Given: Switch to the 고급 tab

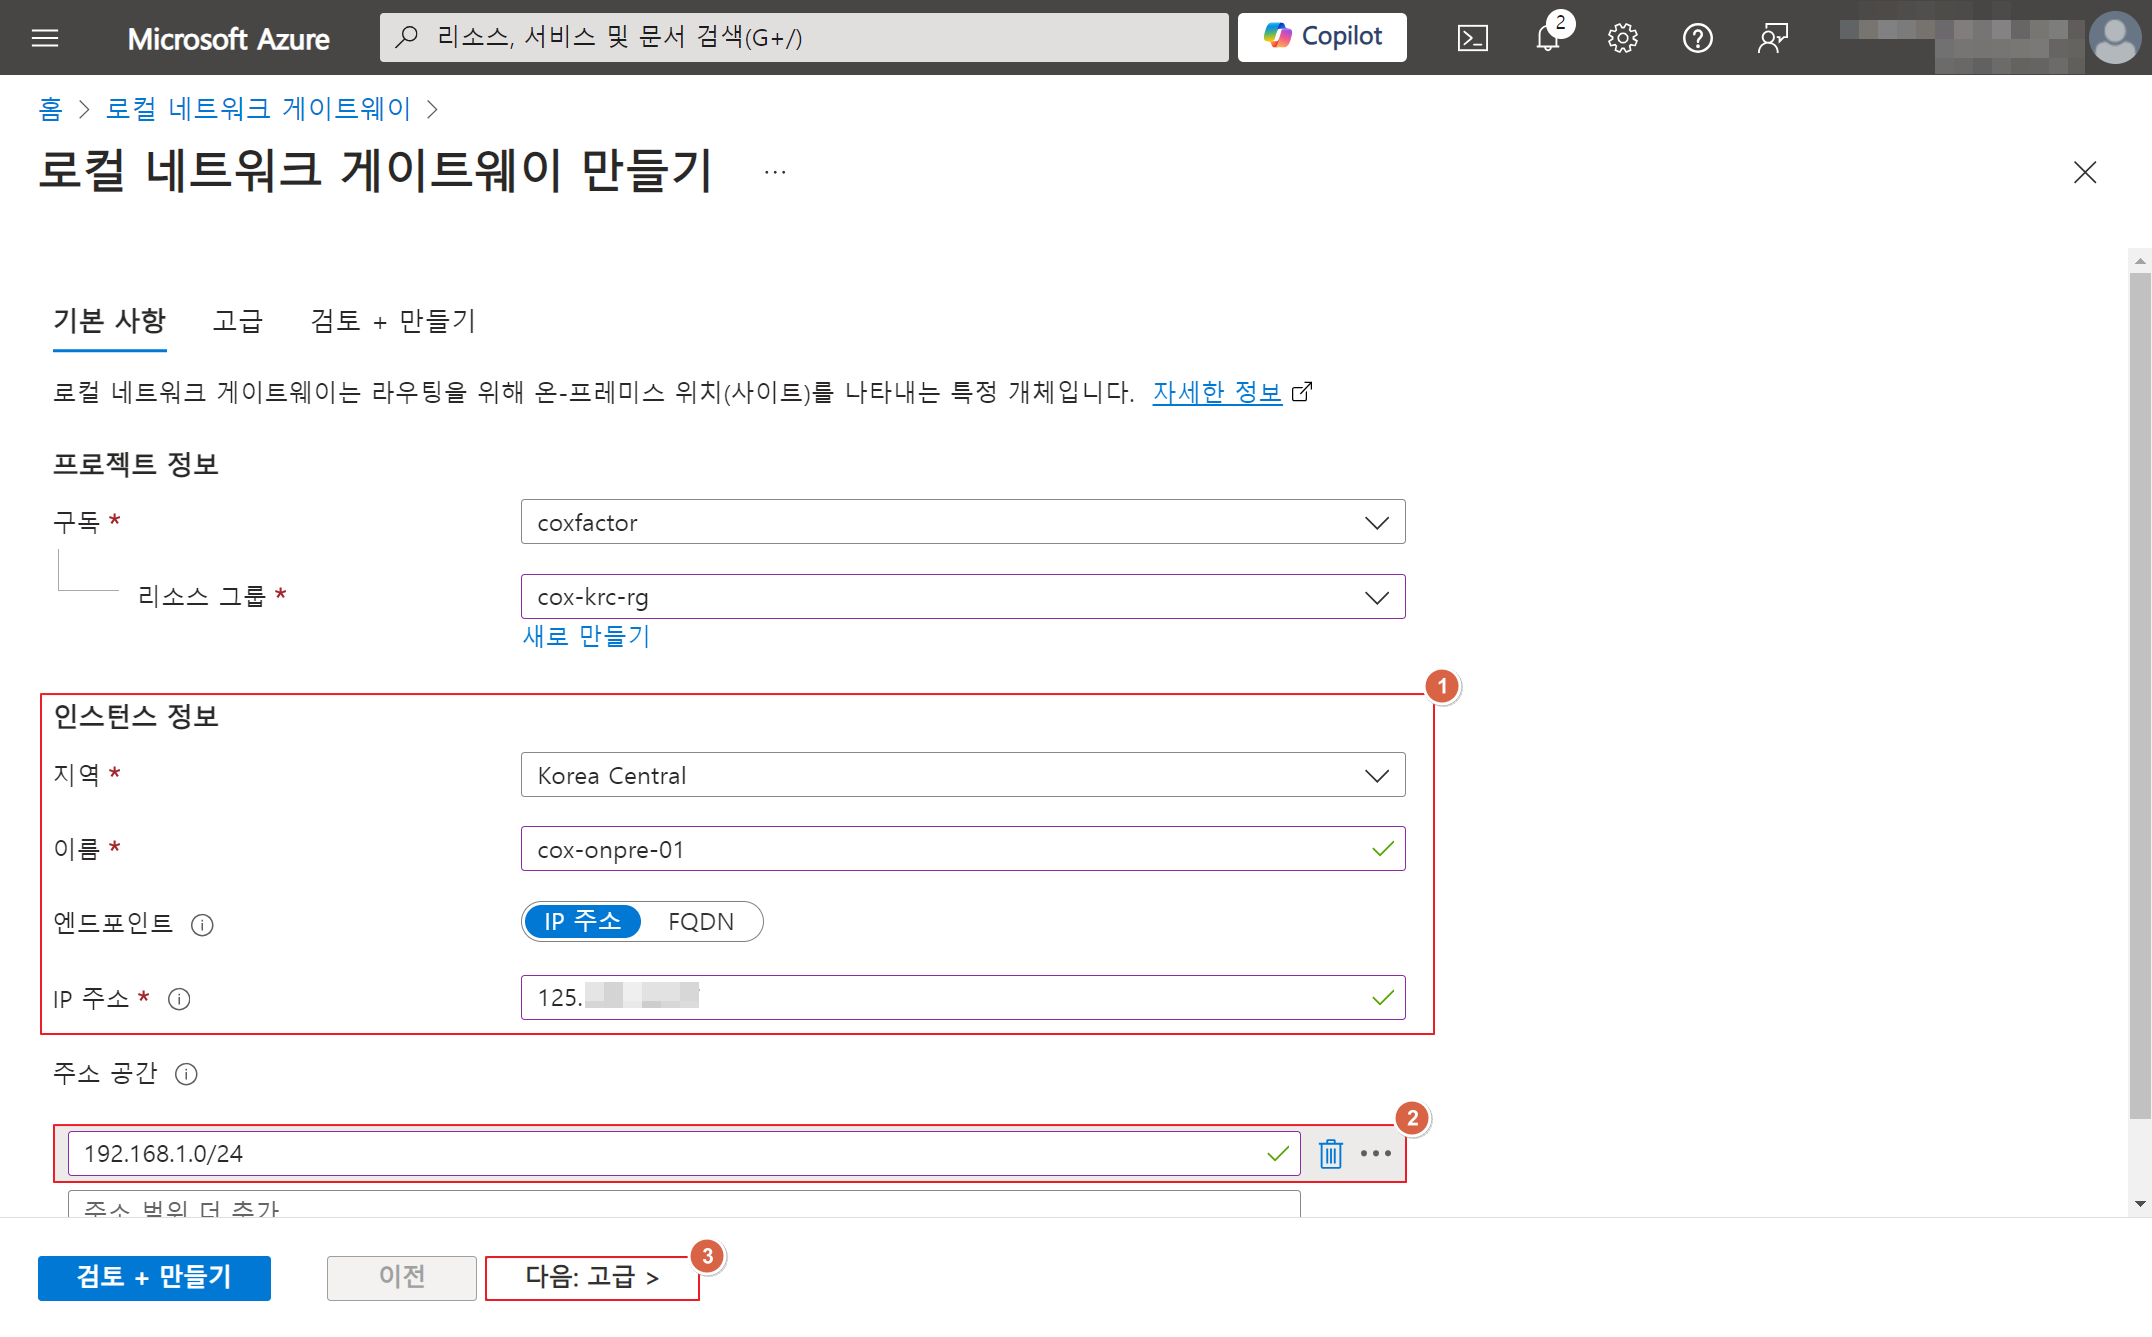Looking at the screenshot, I should (237, 321).
